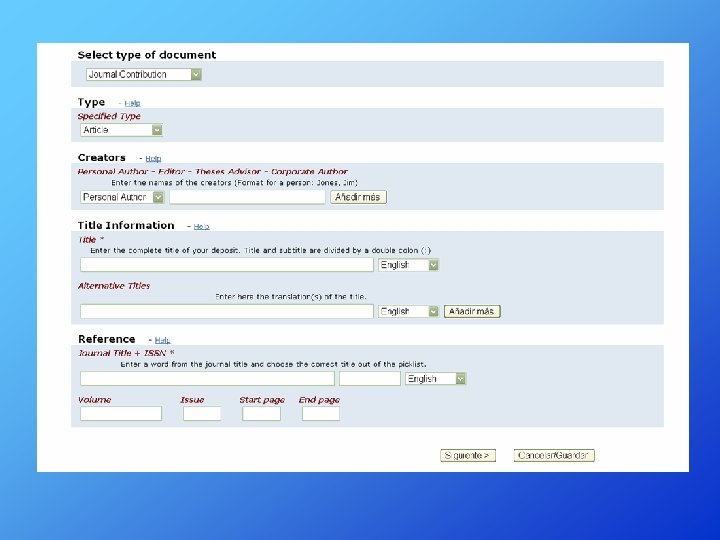Focus the Volume input field
This screenshot has width=720, height=540.
point(121,413)
